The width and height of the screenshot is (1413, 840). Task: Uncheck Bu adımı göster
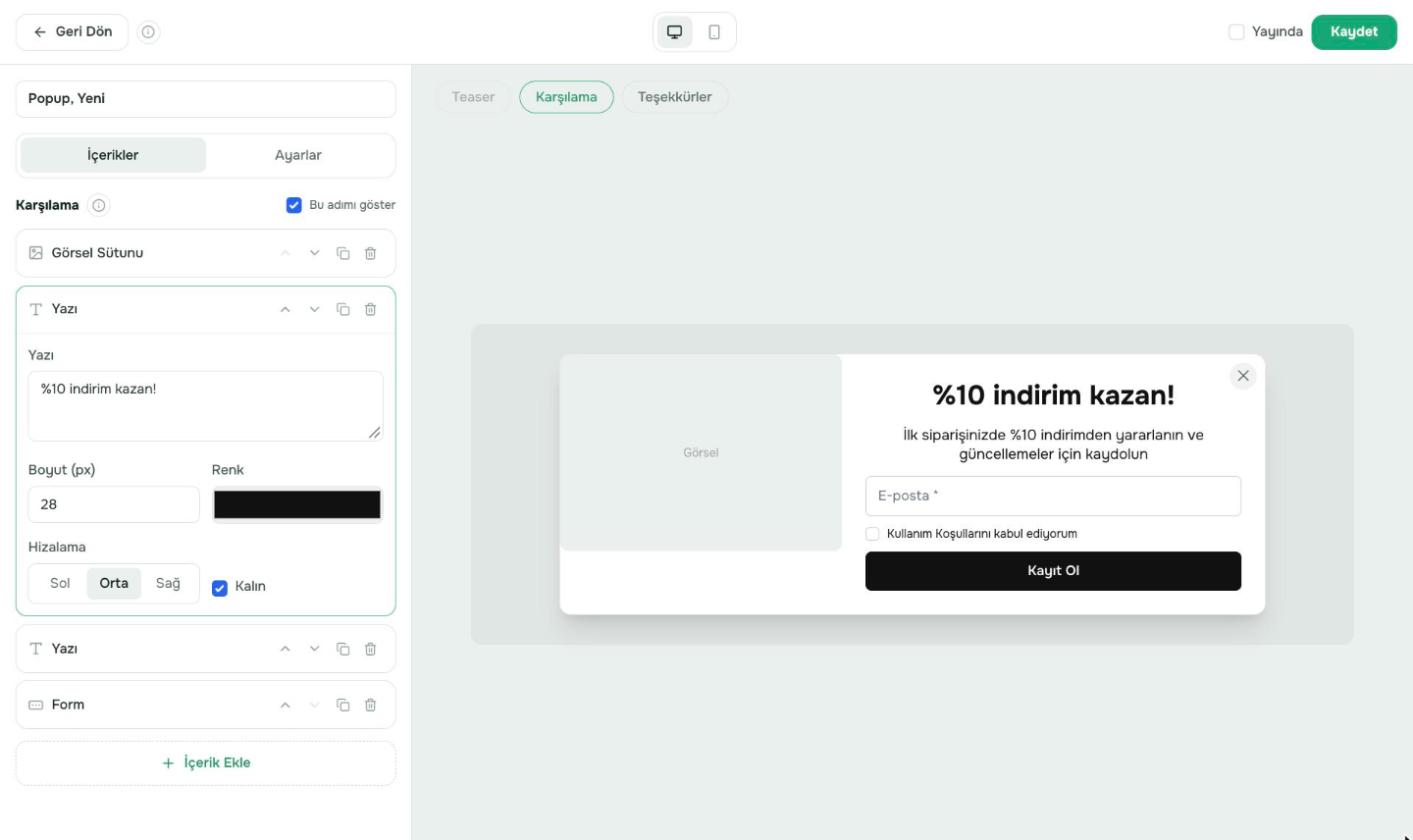(x=294, y=205)
